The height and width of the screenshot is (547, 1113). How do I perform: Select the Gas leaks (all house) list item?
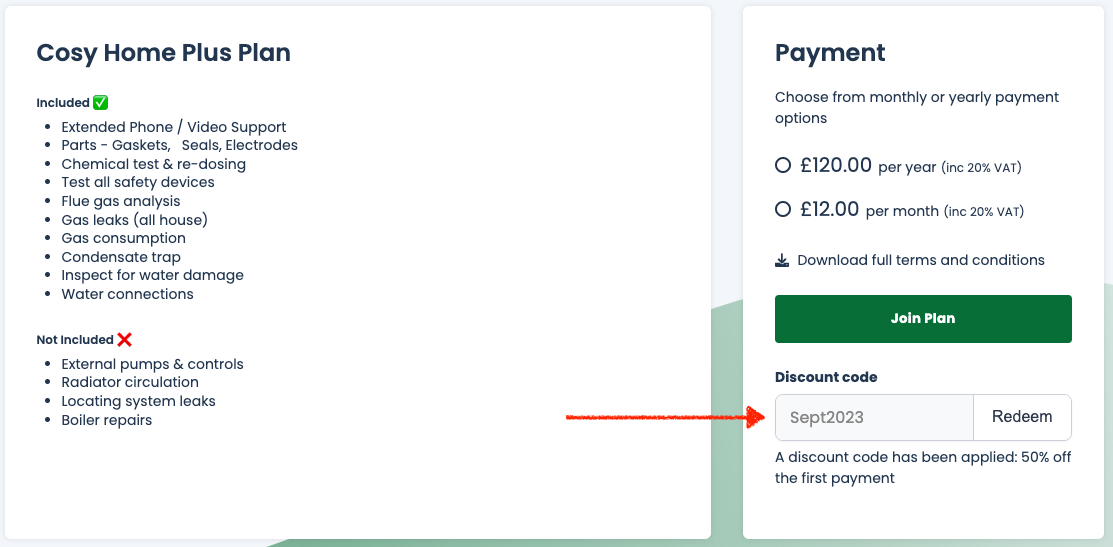[134, 220]
